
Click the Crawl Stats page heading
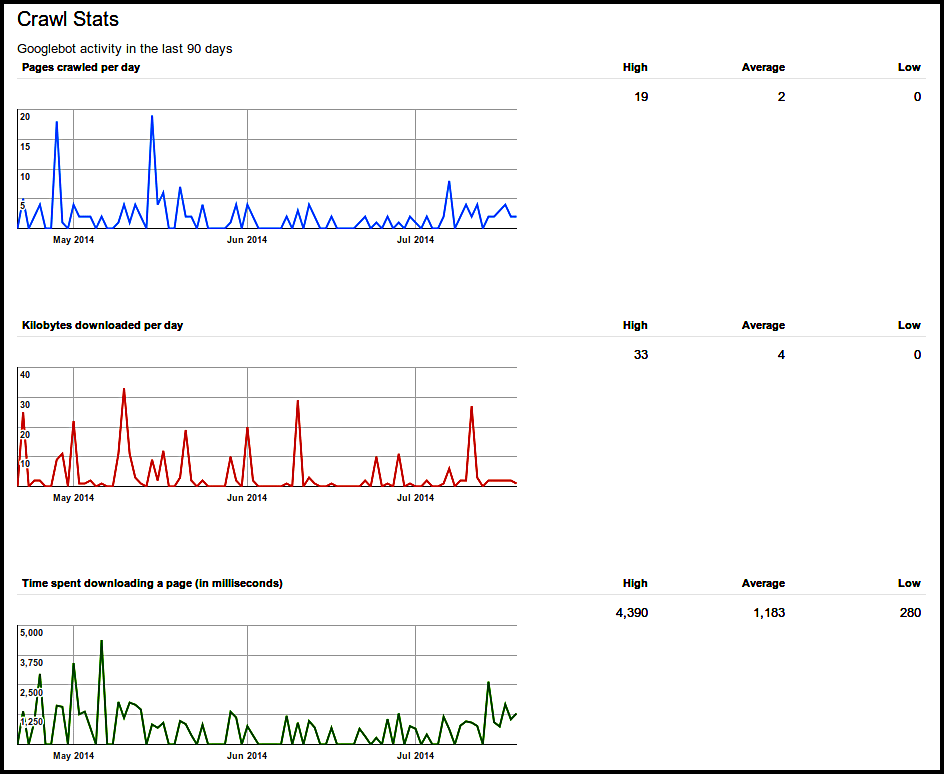(x=68, y=19)
